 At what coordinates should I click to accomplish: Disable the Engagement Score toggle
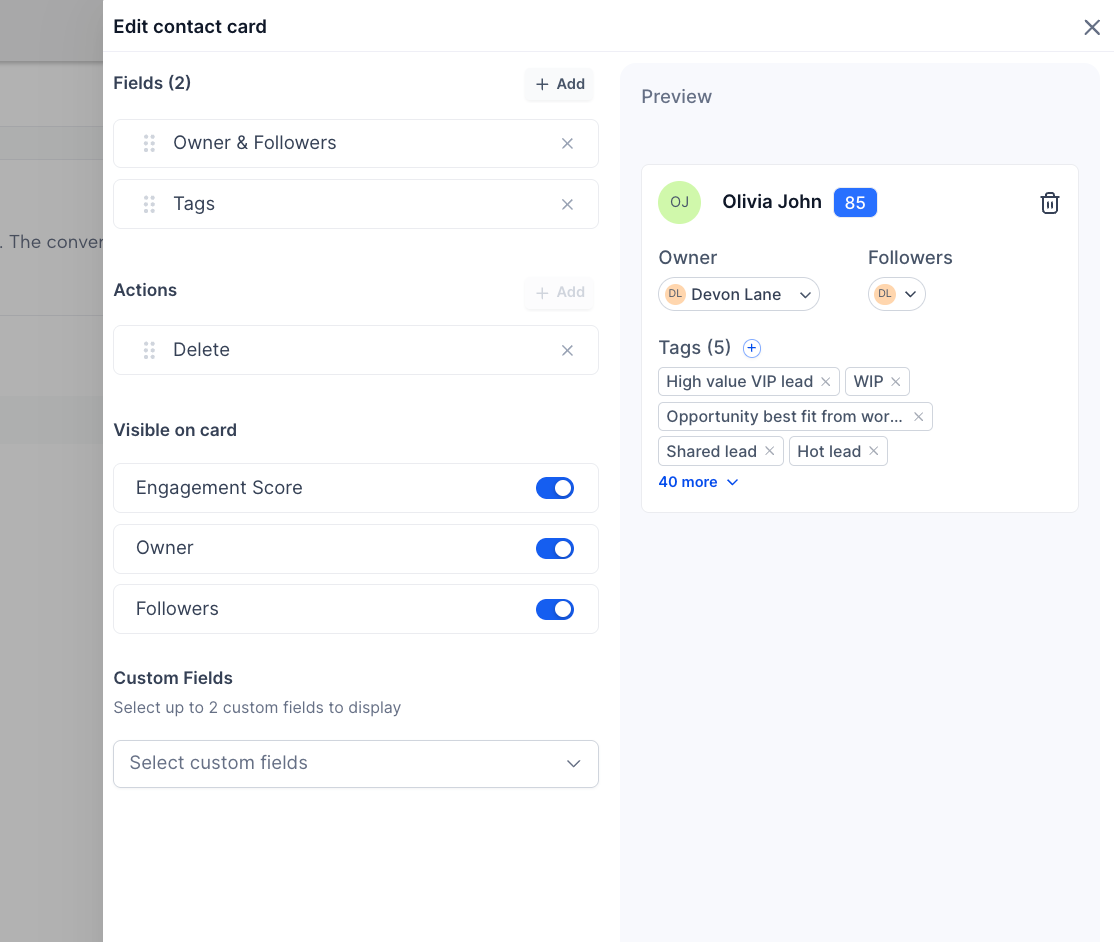point(555,488)
